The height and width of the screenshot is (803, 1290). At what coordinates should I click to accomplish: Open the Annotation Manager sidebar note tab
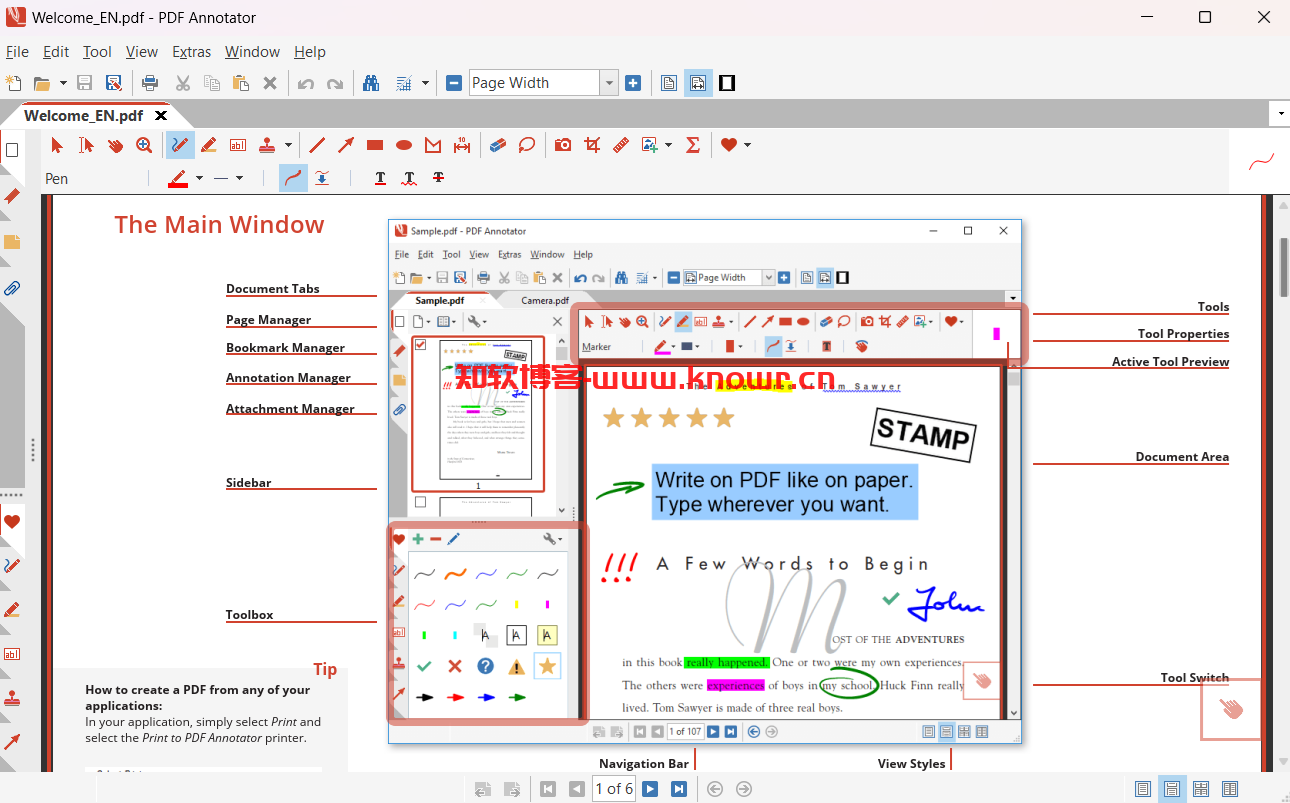click(12, 242)
